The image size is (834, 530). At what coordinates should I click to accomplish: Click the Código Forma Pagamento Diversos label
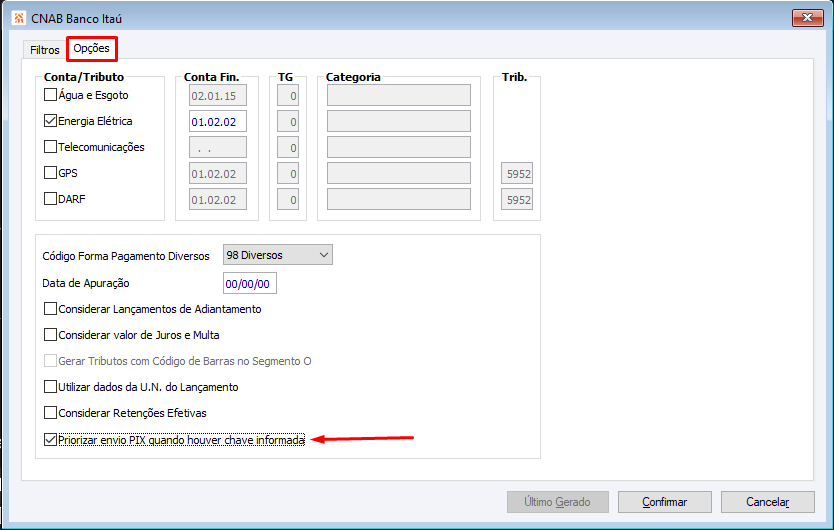pyautogui.click(x=126, y=256)
